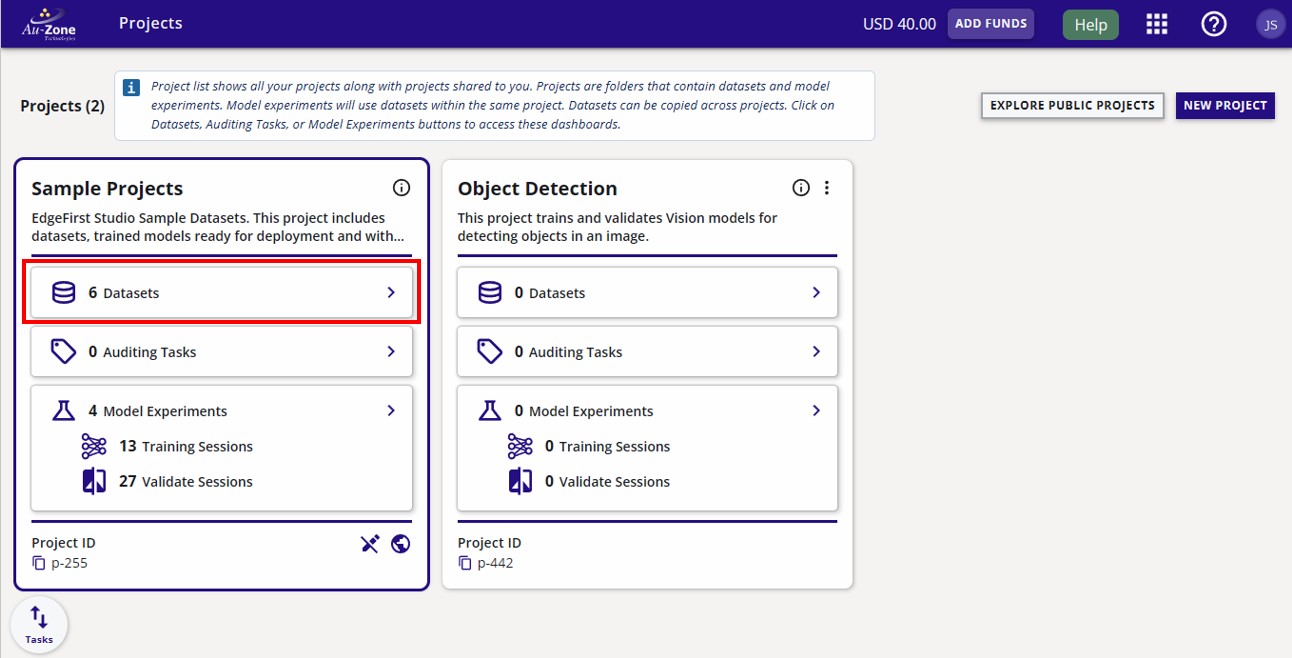Click the database icon beside 6 Datasets
The image size is (1292, 658).
[64, 292]
